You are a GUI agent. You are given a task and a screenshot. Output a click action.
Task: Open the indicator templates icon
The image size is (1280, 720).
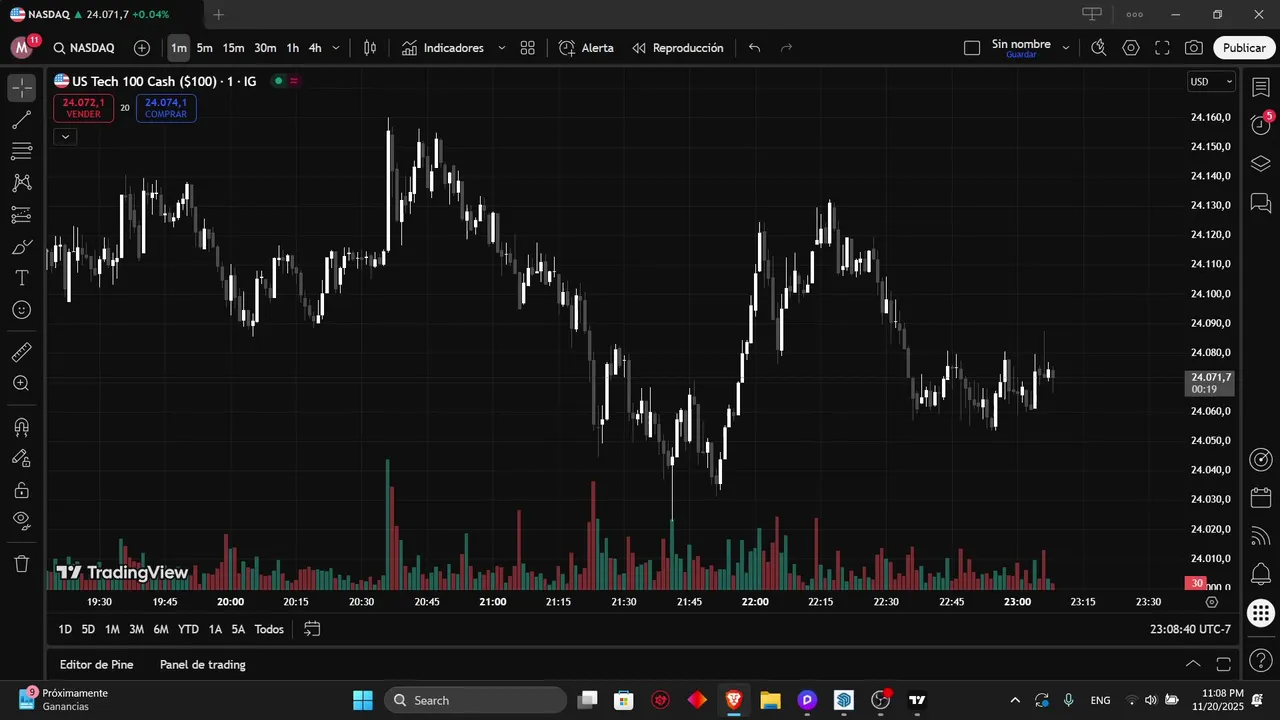pyautogui.click(x=528, y=48)
